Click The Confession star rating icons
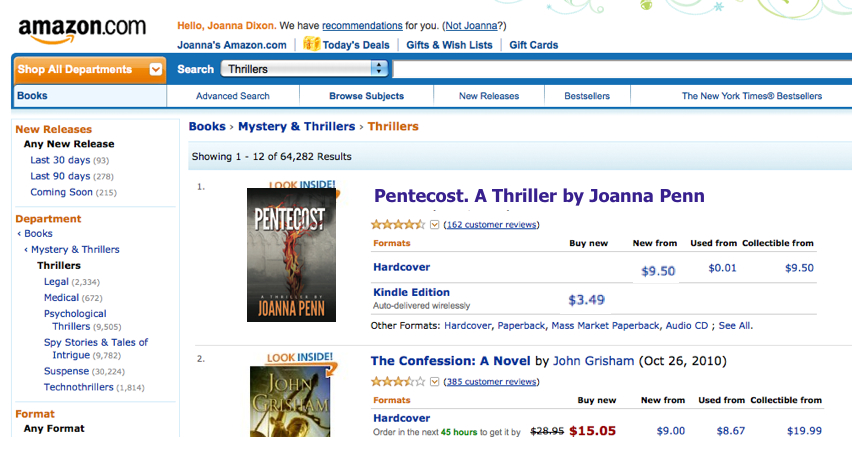 tap(398, 382)
